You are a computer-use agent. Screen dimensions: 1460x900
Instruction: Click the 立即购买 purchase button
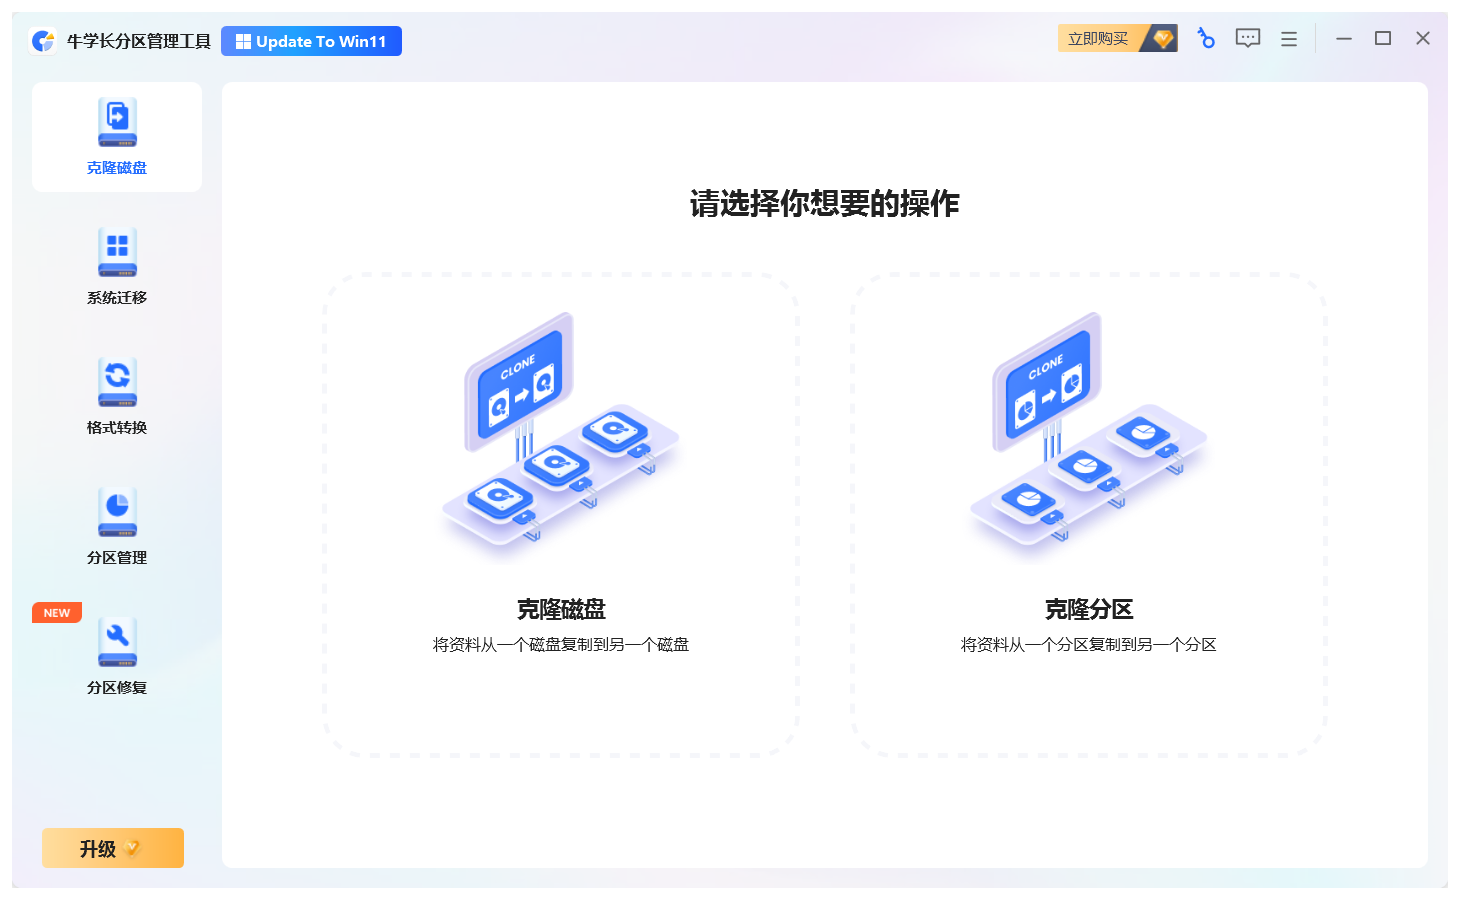pyautogui.click(x=1118, y=38)
